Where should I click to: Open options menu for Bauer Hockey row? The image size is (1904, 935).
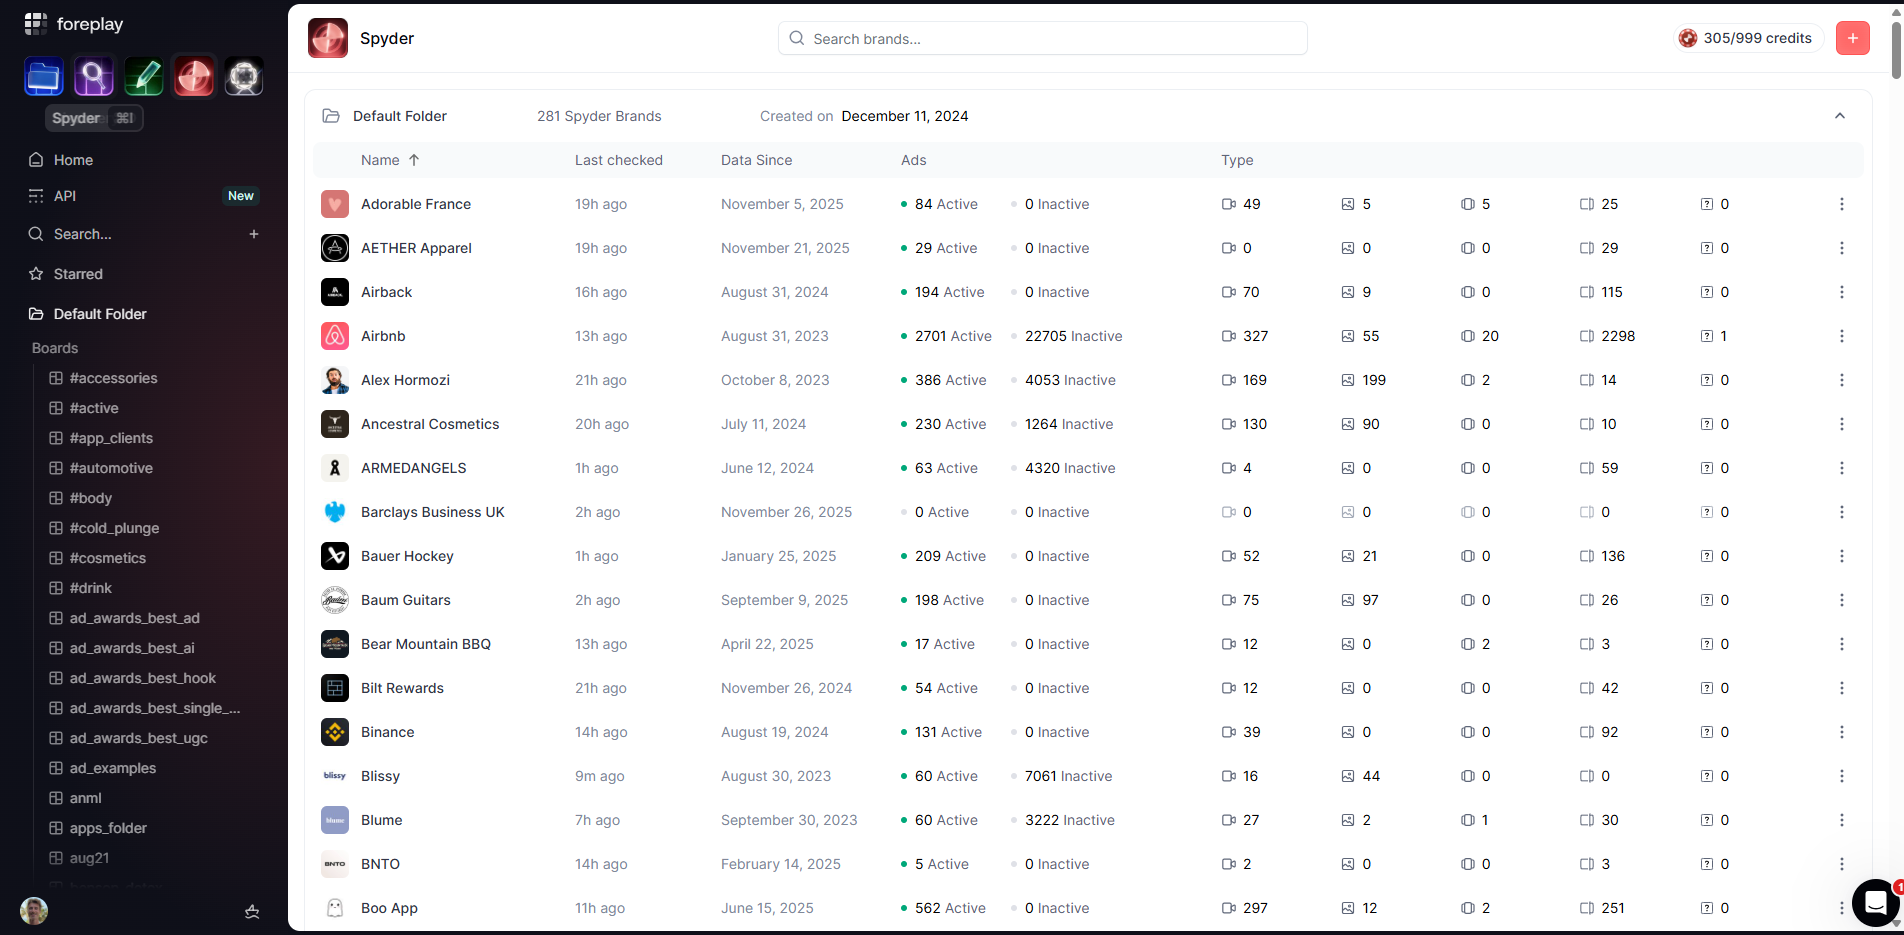pyautogui.click(x=1841, y=556)
